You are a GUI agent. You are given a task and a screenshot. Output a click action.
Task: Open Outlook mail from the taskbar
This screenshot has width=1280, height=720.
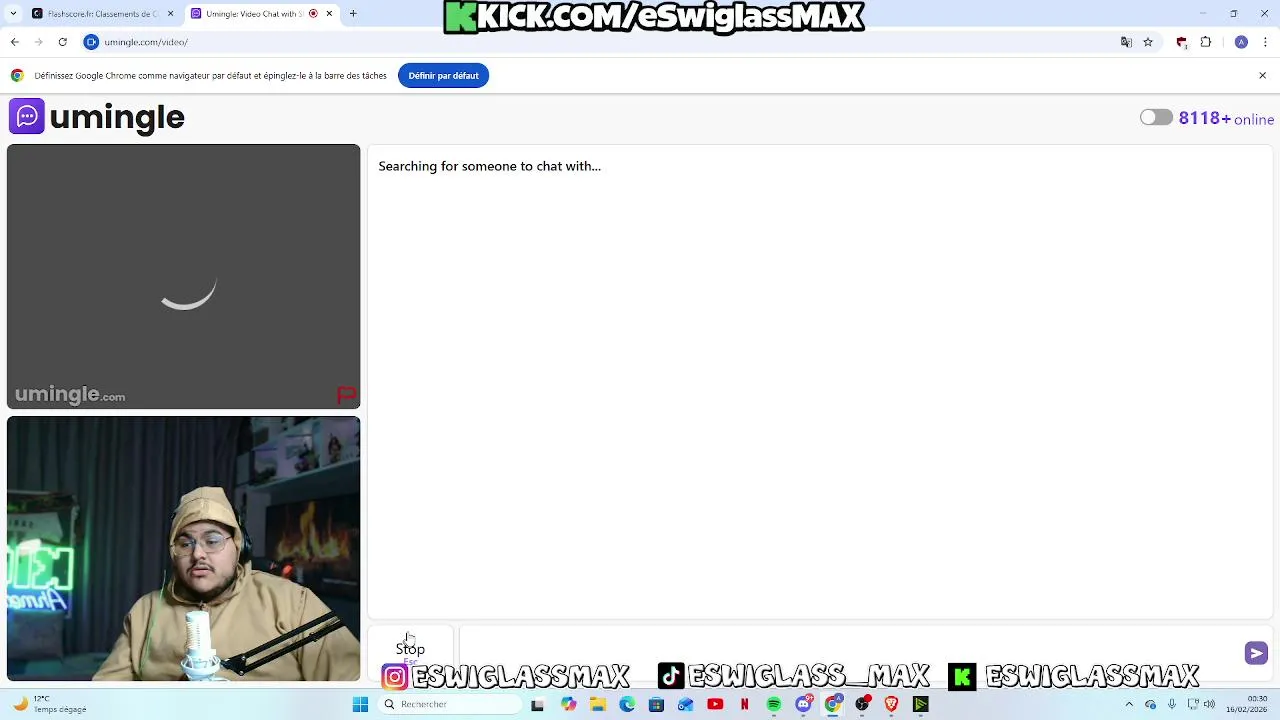pyautogui.click(x=685, y=704)
